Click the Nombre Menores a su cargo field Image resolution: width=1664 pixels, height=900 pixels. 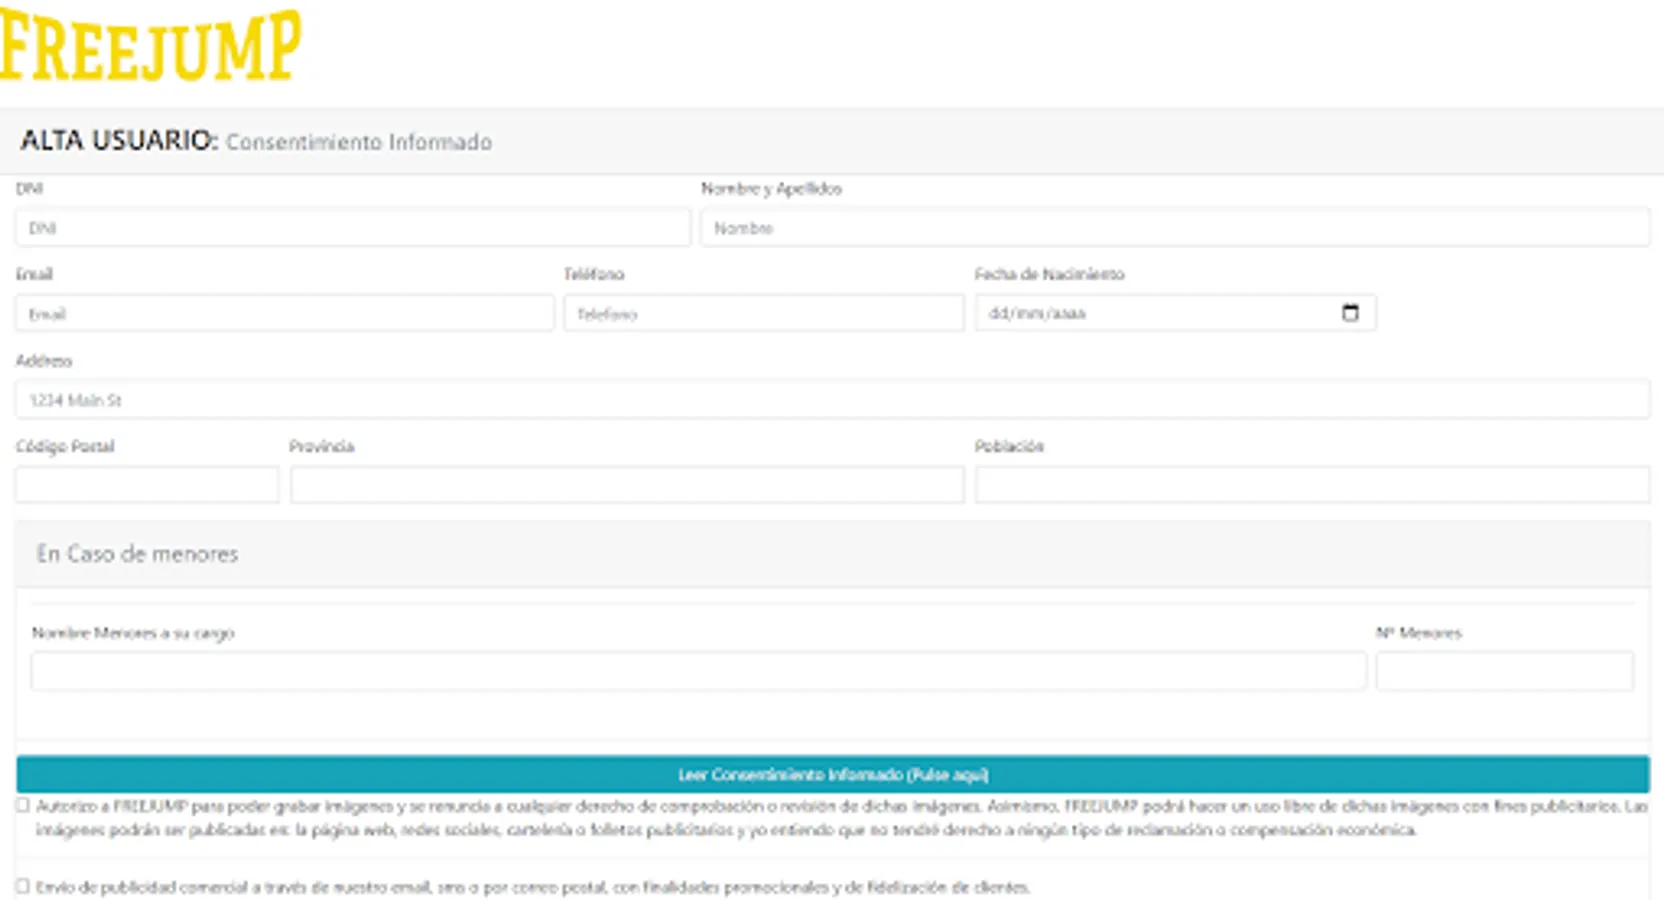699,671
